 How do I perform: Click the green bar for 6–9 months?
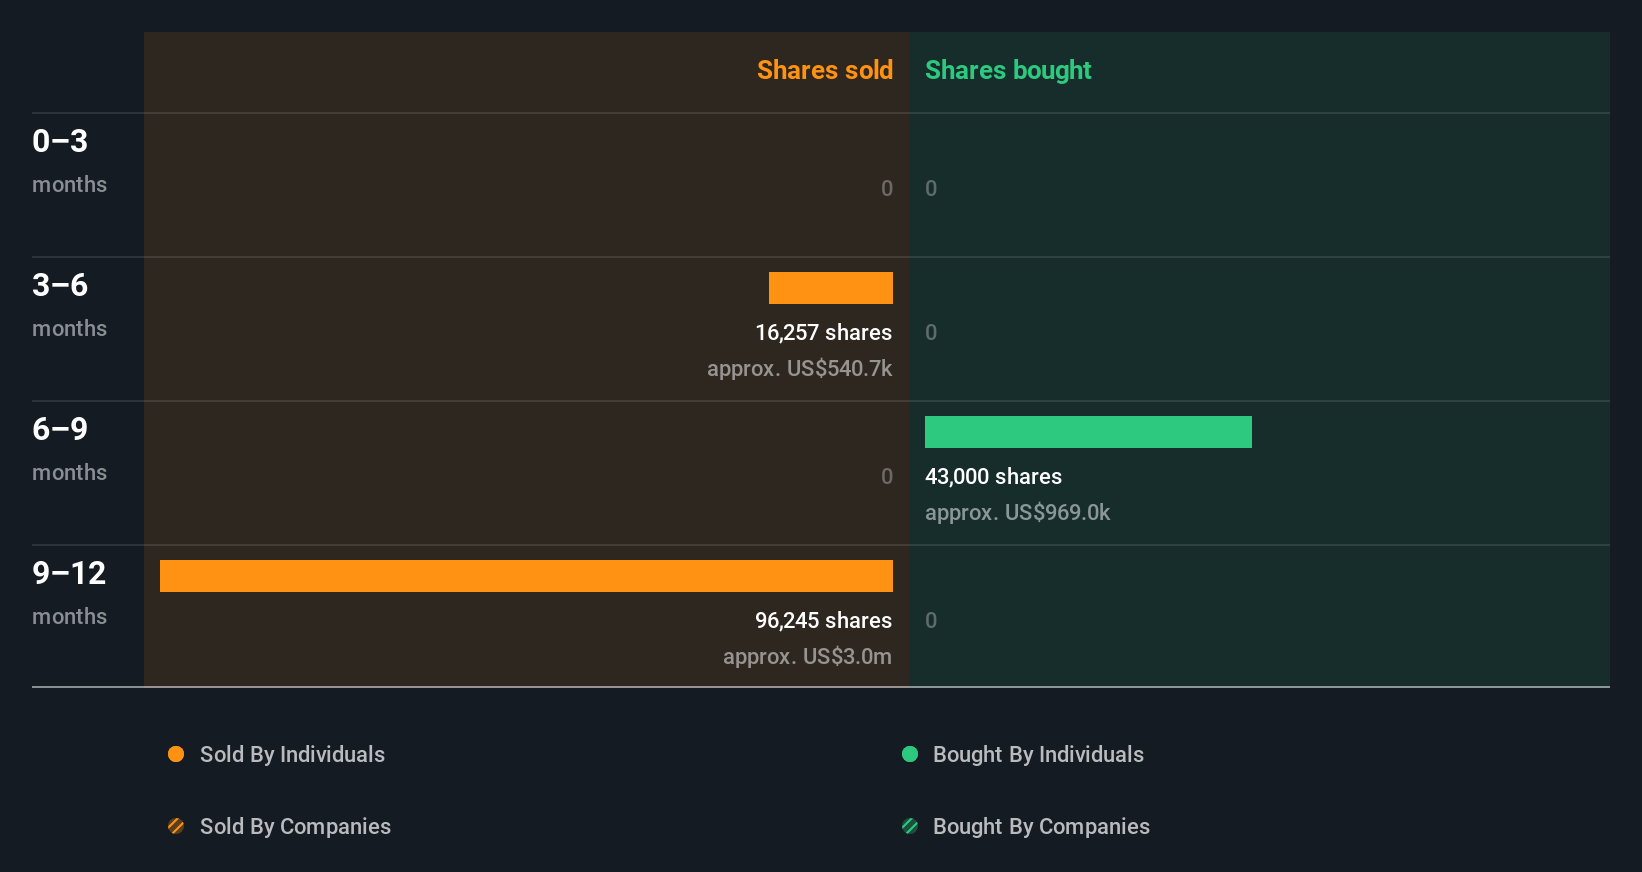click(1088, 432)
